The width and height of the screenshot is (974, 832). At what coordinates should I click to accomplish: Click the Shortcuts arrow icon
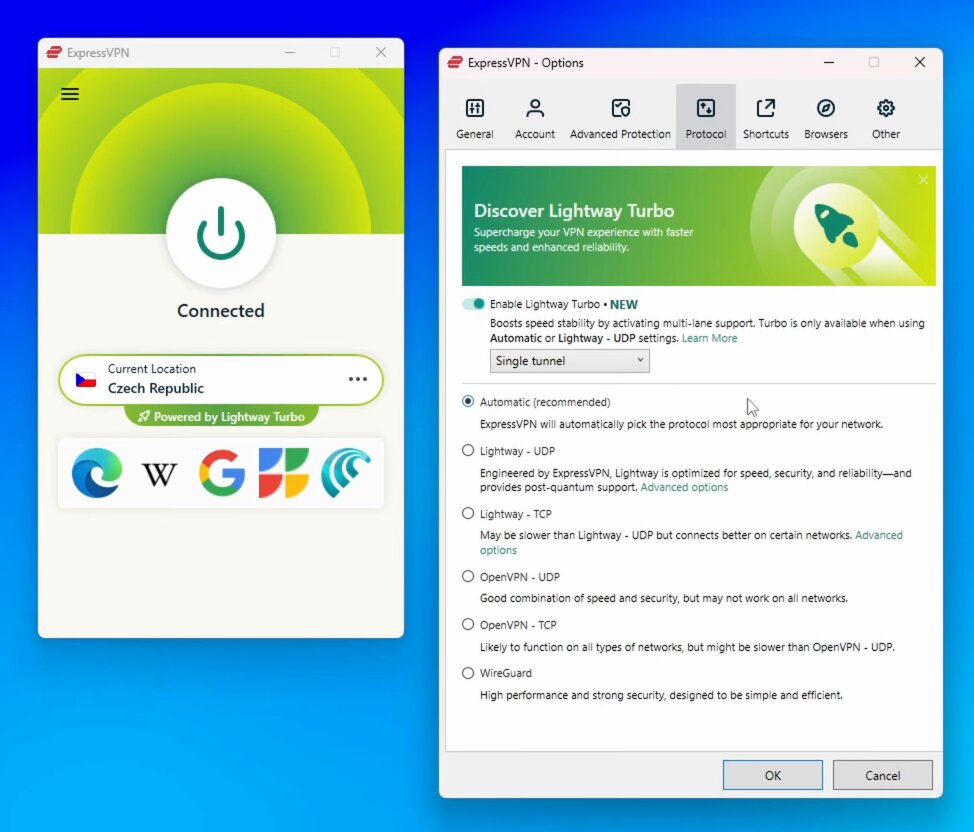[x=766, y=108]
